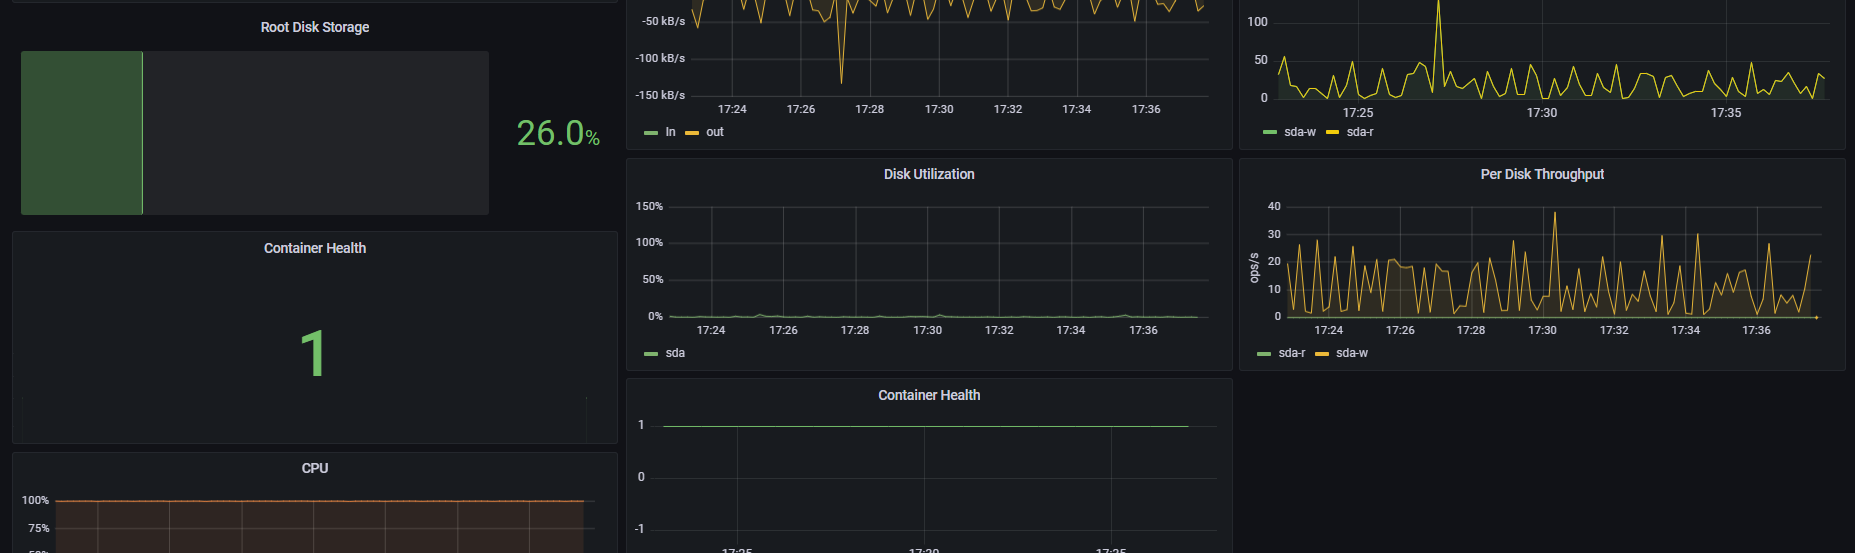Toggle the "out" series legend label
Viewport: 1855px width, 553px height.
pos(714,132)
